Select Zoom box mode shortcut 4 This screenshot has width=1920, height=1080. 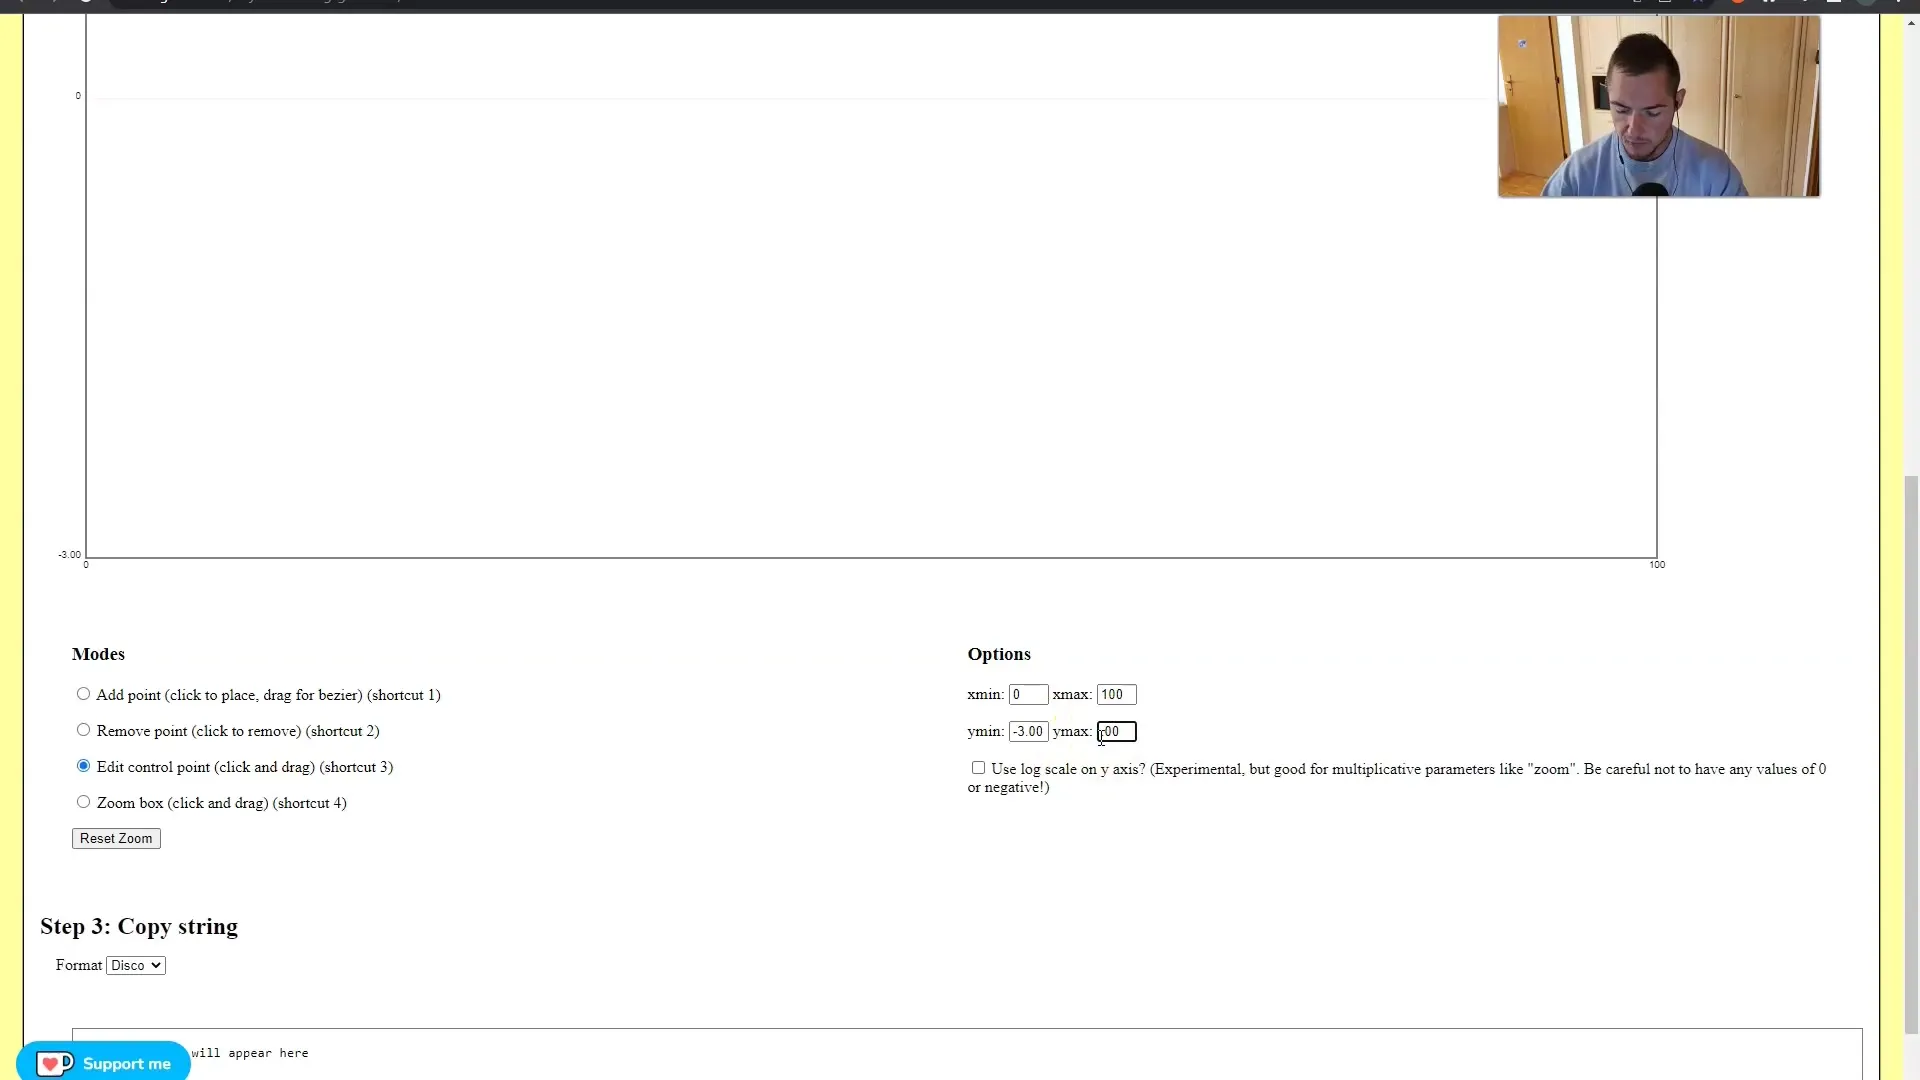83,802
